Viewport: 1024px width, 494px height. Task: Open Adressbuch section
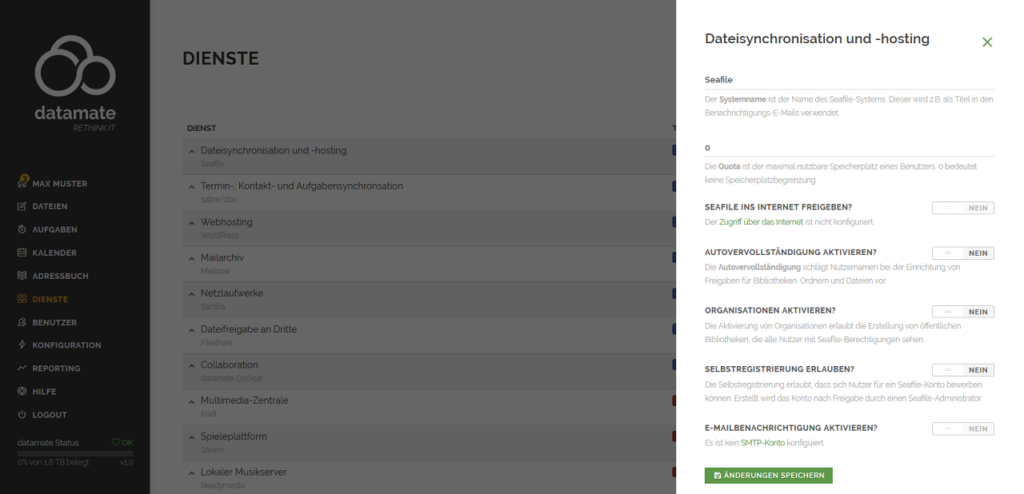pyautogui.click(x=60, y=276)
